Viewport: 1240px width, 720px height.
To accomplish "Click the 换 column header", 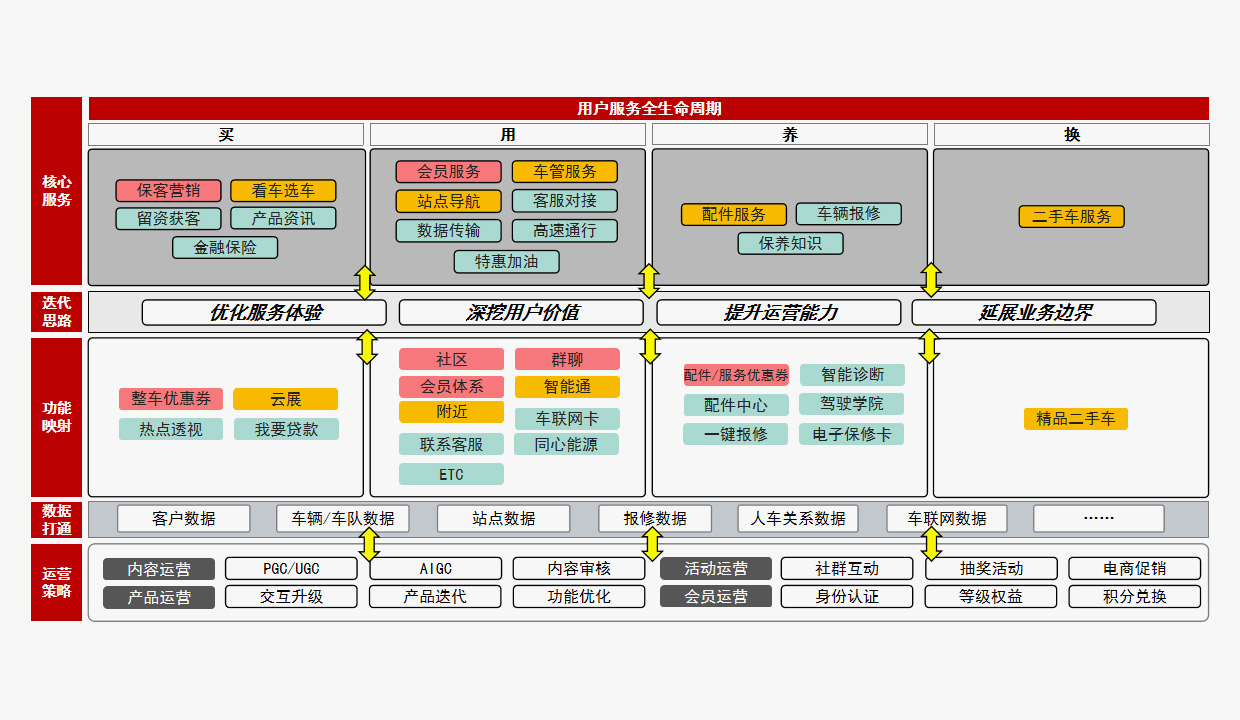I will click(1071, 135).
